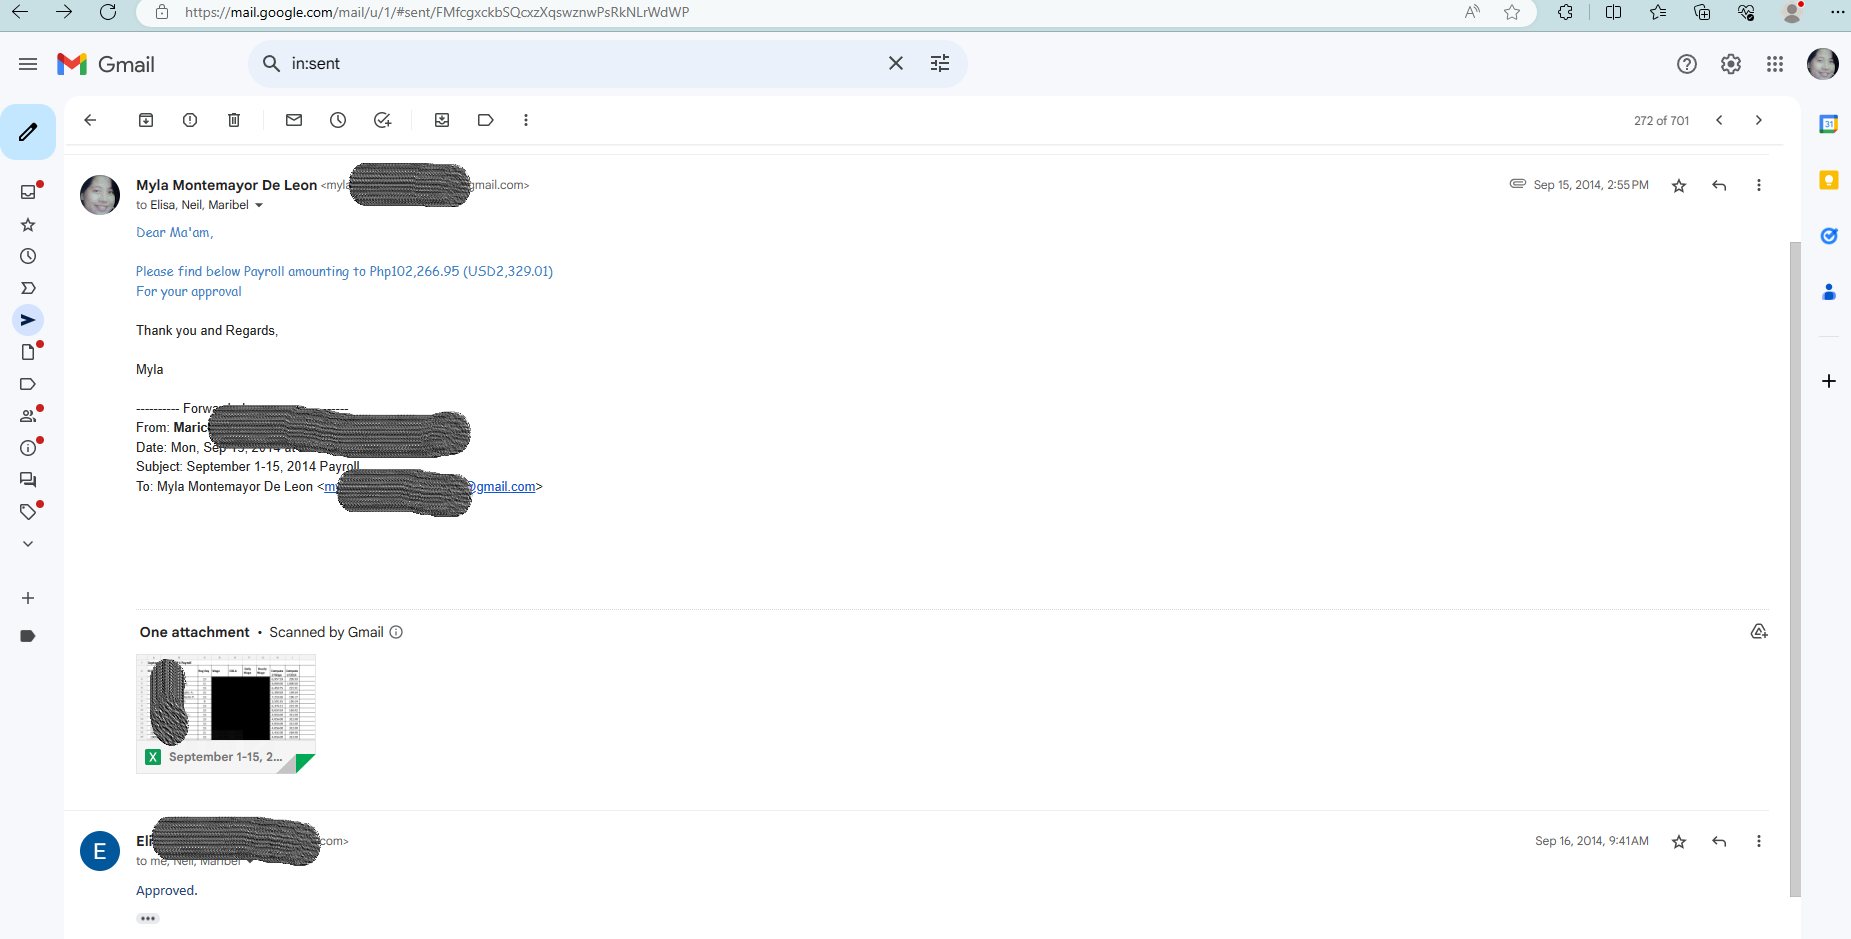This screenshot has width=1851, height=939.
Task: Get add-ons with the side panel plus
Action: [1829, 381]
